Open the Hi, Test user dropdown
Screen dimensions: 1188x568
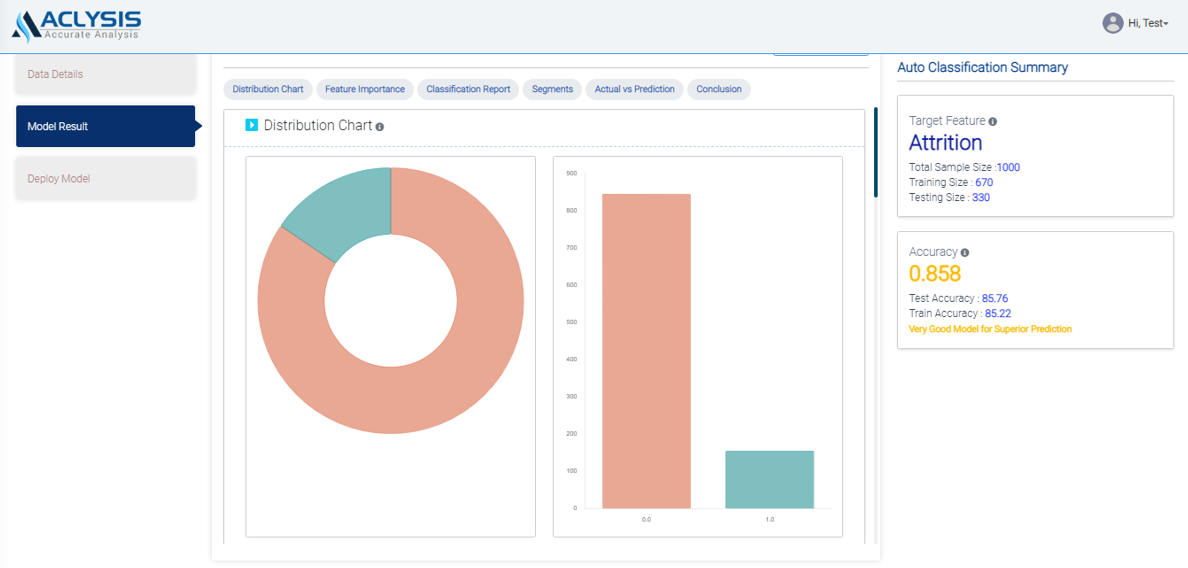pyautogui.click(x=1148, y=23)
